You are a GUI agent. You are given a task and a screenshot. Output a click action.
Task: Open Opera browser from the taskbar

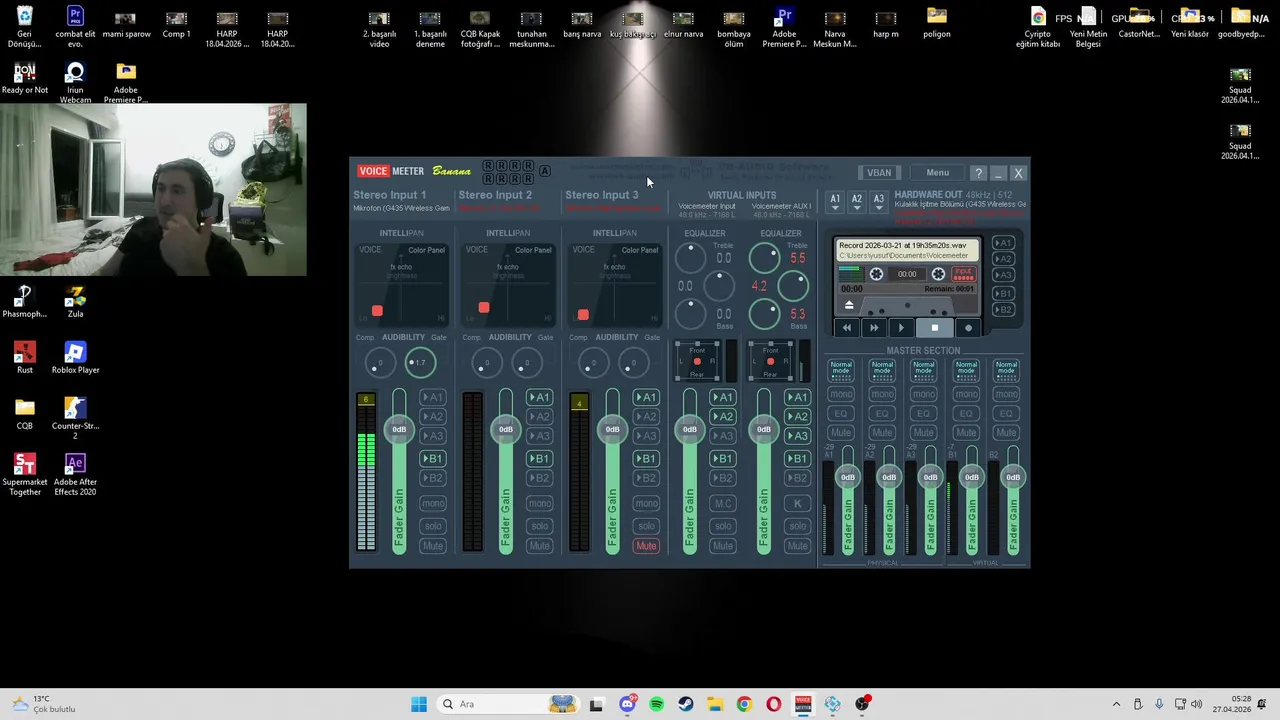tap(773, 704)
